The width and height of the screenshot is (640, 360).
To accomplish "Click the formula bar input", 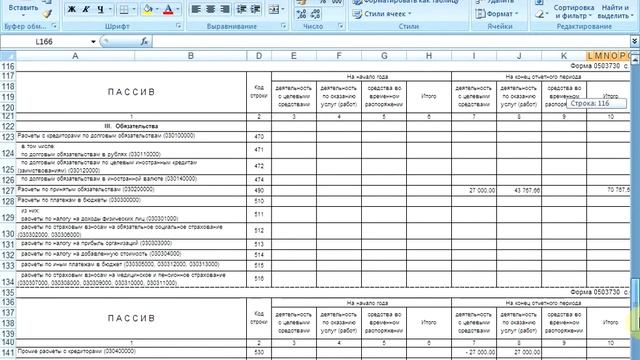I will coord(391,42).
